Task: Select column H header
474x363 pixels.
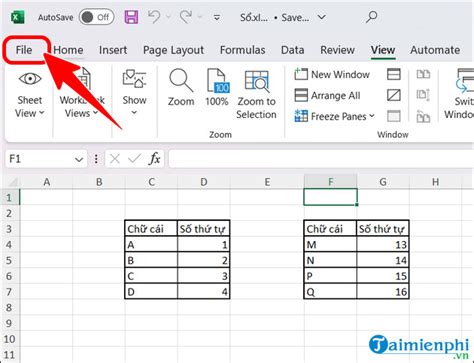Action: click(435, 182)
